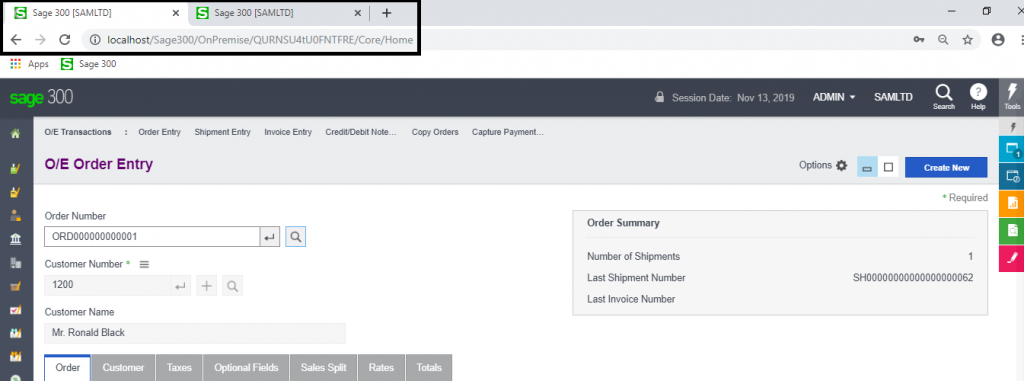Image resolution: width=1024 pixels, height=381 pixels.
Task: Click the Order Number input field
Action: coord(152,237)
